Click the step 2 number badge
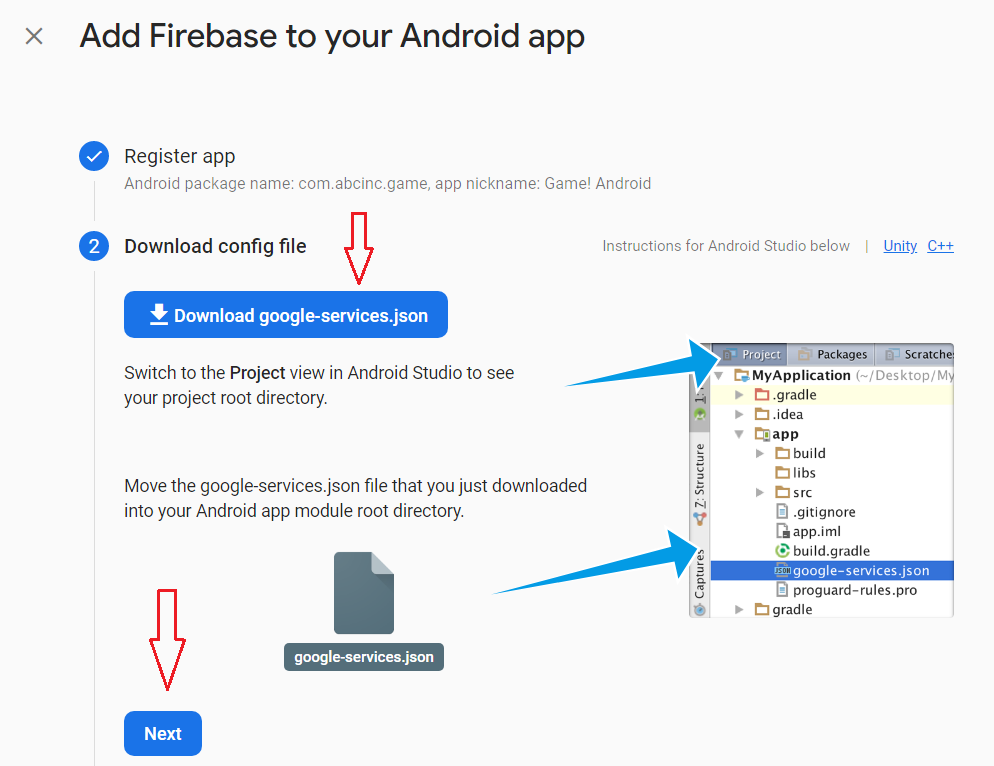This screenshot has height=766, width=994. [x=94, y=246]
